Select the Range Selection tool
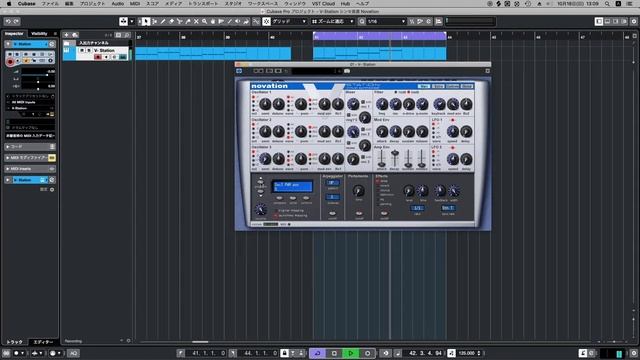 (x=154, y=21)
